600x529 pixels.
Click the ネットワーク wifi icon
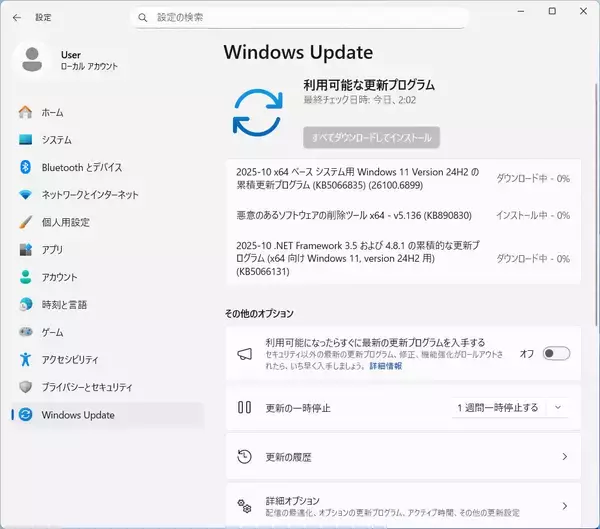click(x=25, y=195)
